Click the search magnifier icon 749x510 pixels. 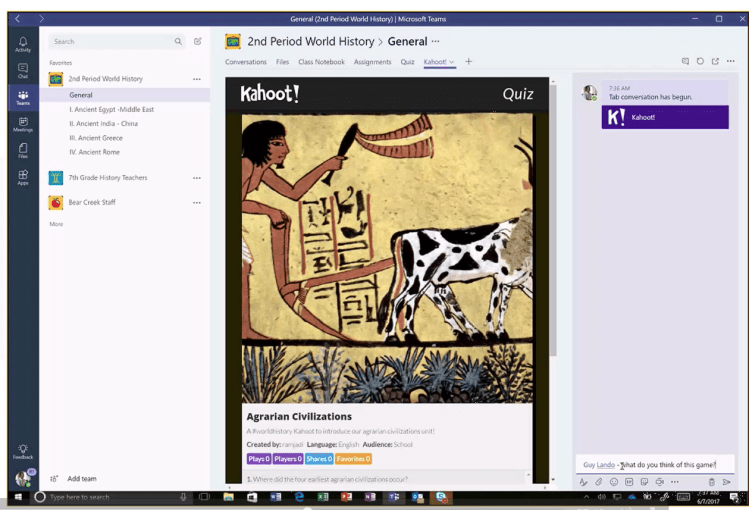[x=178, y=42]
